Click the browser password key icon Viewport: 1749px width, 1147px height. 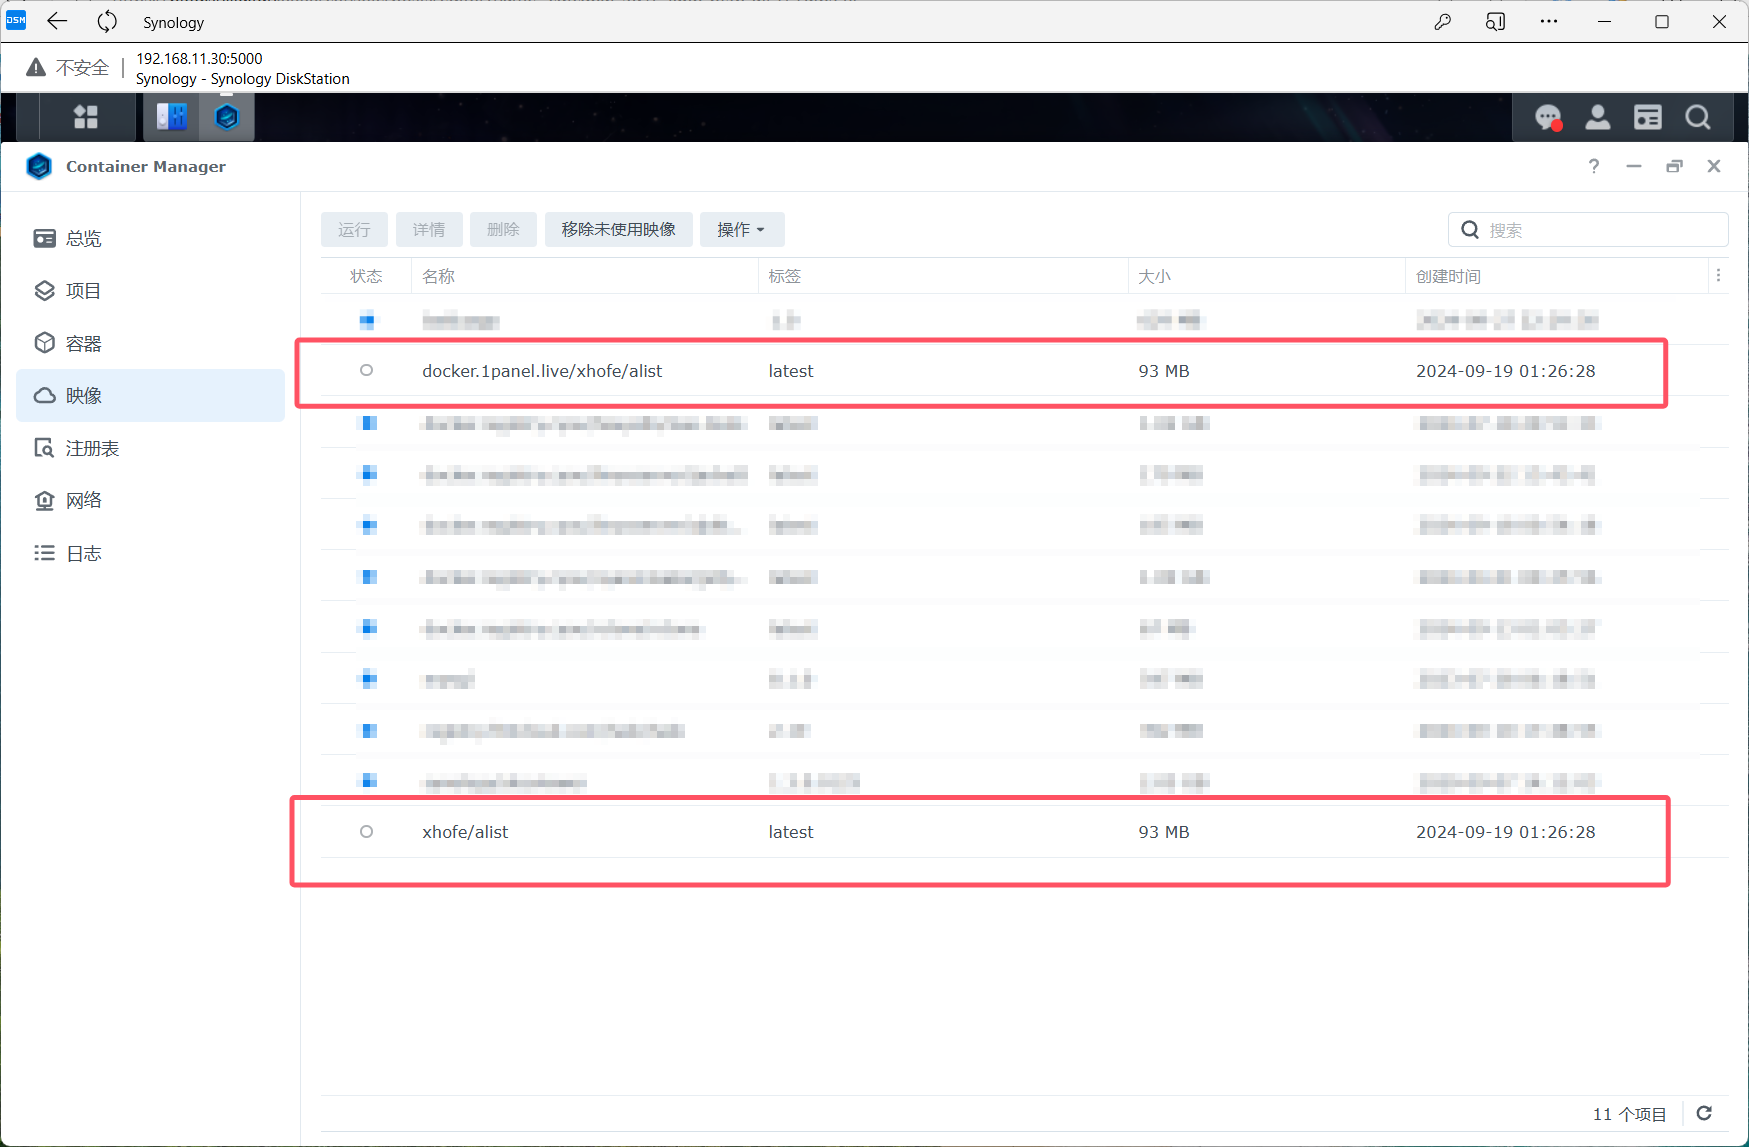(x=1442, y=21)
